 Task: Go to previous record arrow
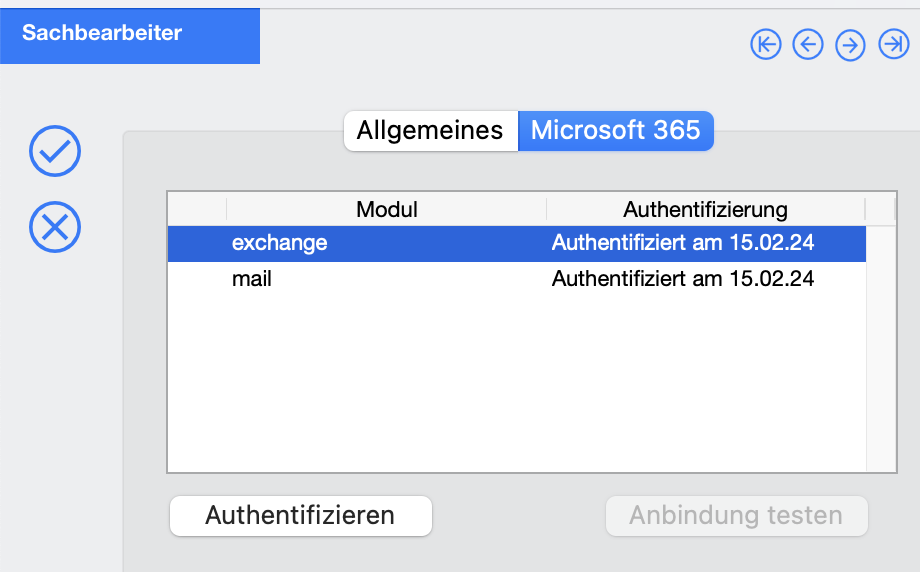(808, 45)
